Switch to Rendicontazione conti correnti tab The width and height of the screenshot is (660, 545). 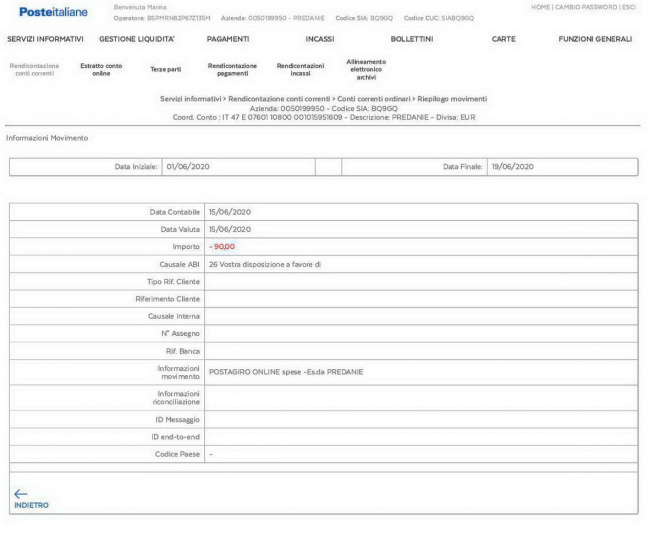[x=34, y=69]
